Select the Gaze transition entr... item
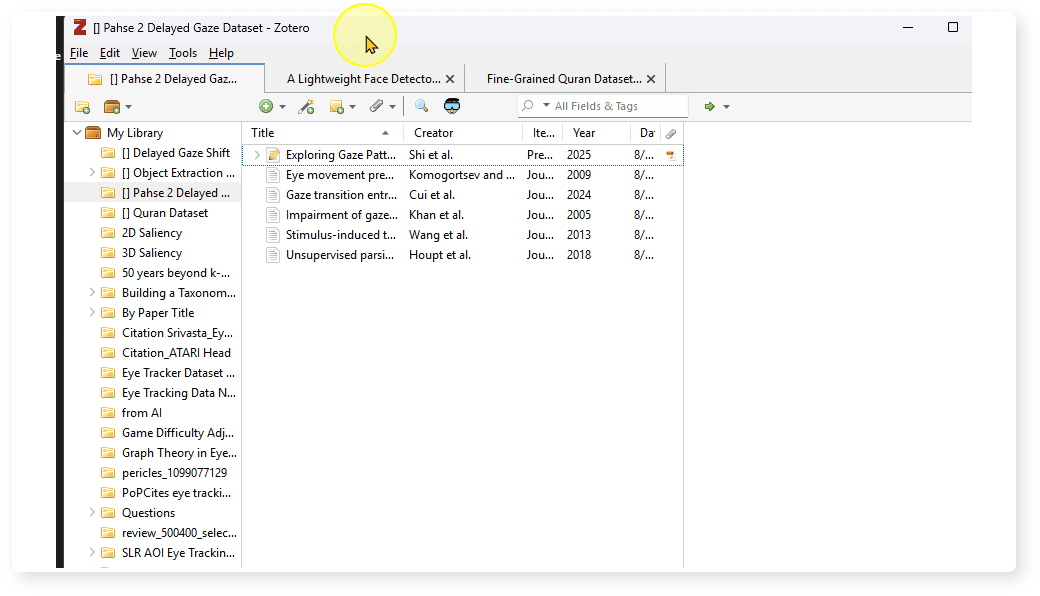 (x=463, y=195)
